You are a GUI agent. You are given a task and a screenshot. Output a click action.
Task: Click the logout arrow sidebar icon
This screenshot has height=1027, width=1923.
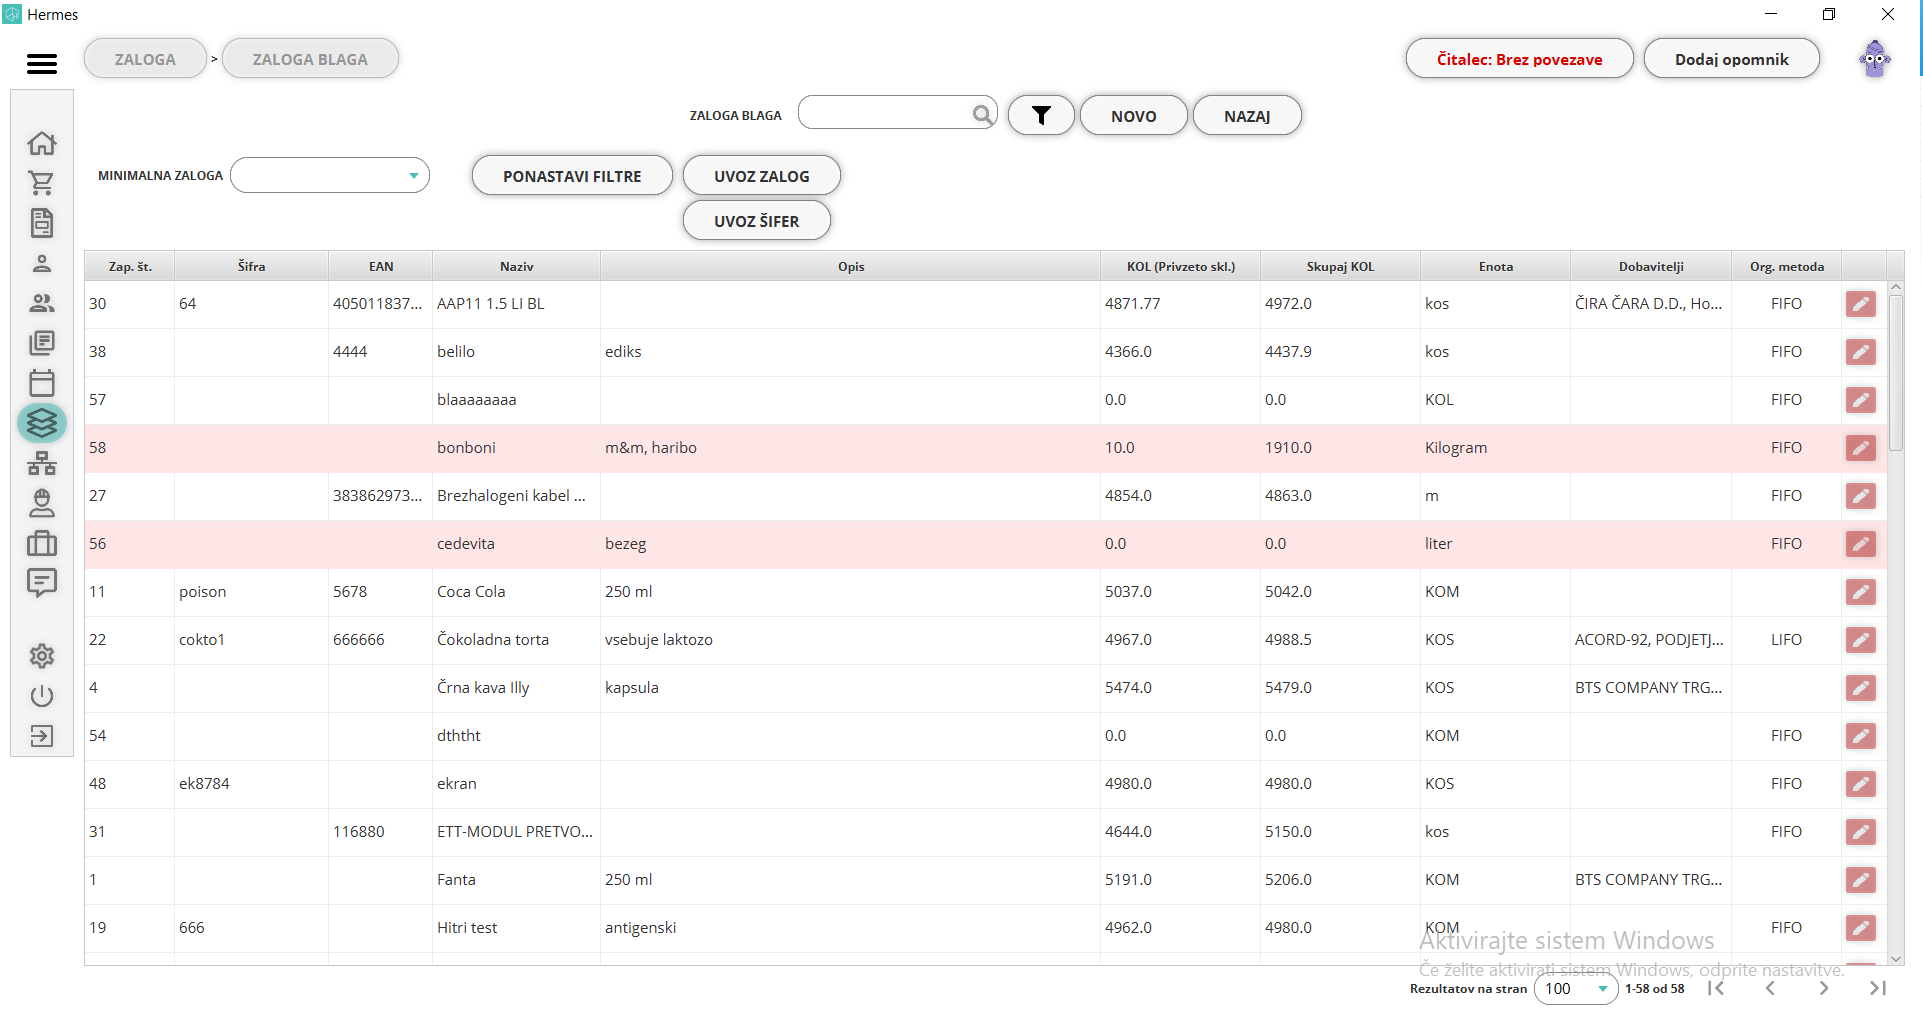point(42,737)
